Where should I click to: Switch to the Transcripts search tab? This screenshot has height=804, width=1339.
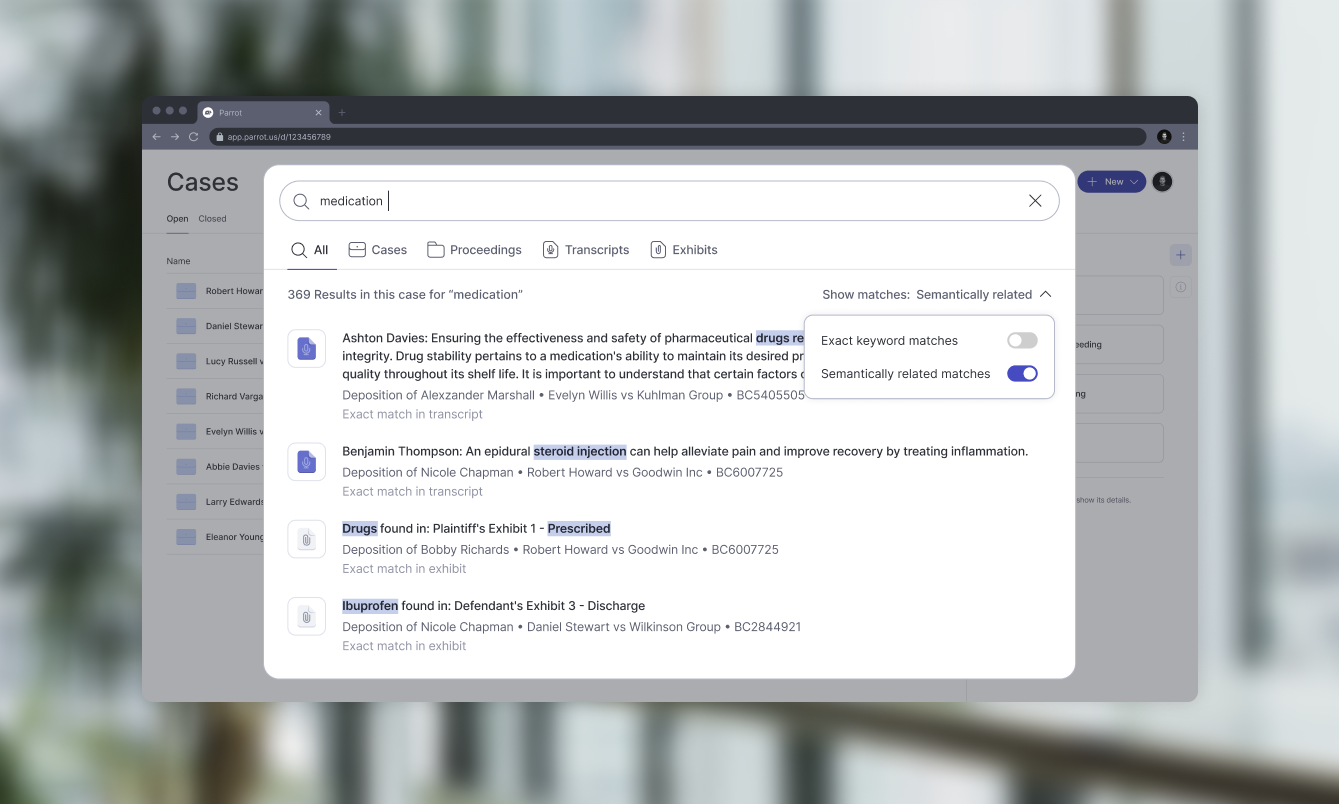(x=586, y=250)
